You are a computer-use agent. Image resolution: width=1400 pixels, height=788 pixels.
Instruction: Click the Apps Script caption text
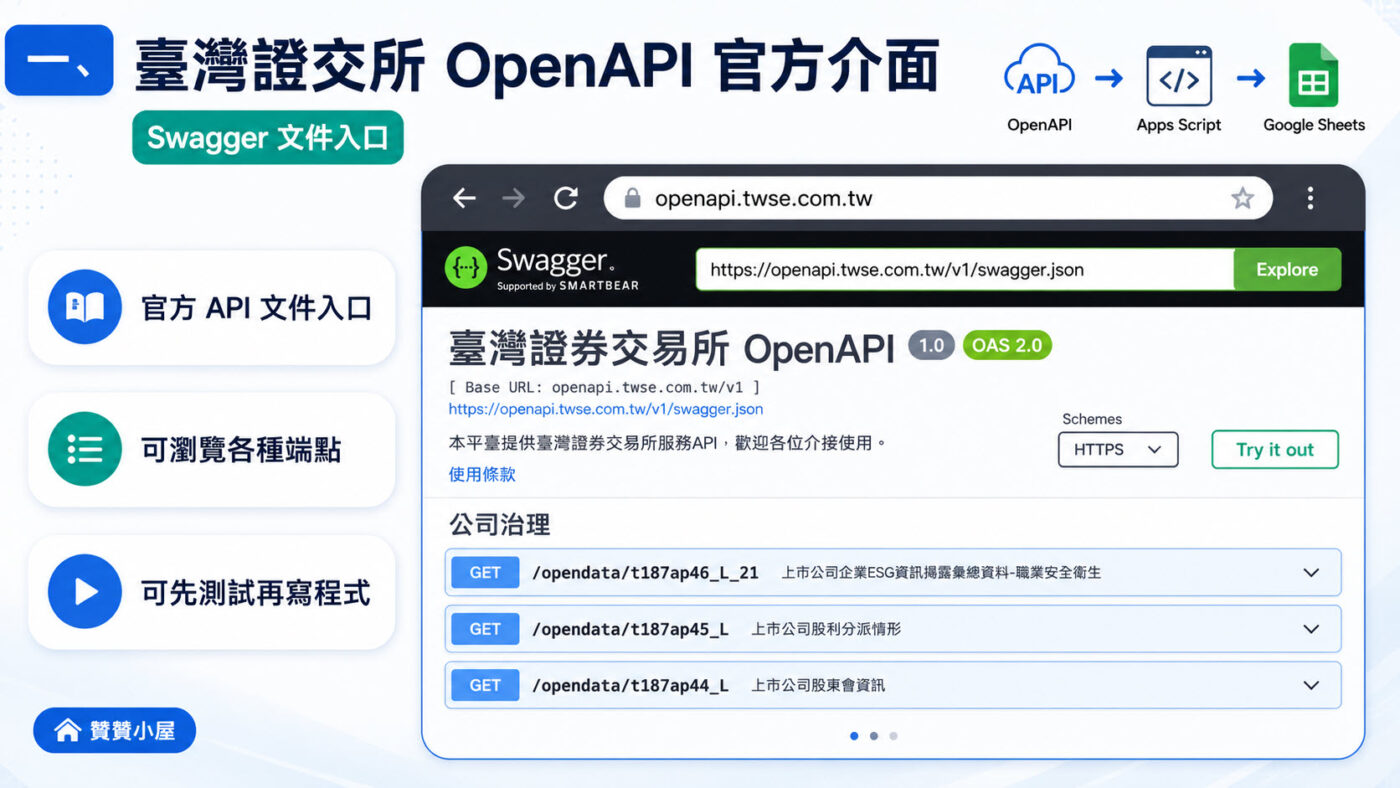click(x=1179, y=125)
